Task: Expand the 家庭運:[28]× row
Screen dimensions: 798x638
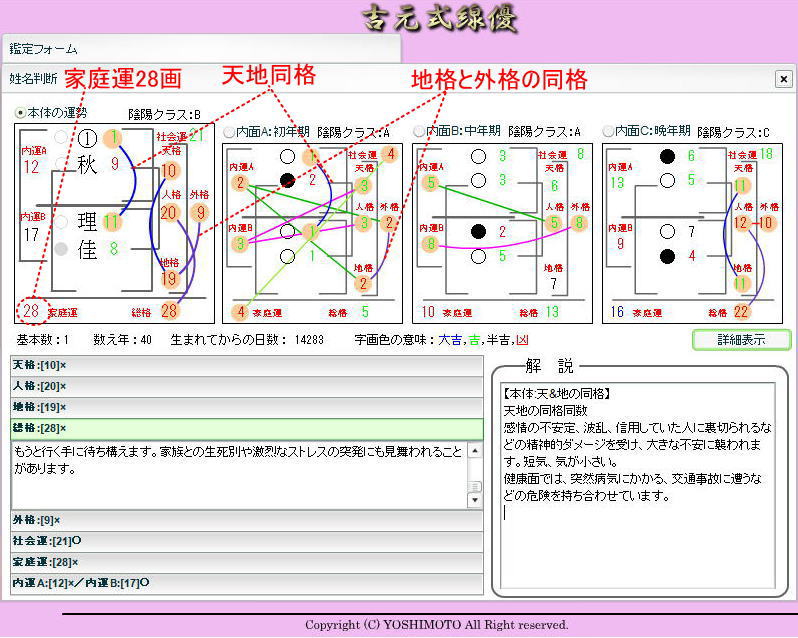Action: pyautogui.click(x=247, y=562)
